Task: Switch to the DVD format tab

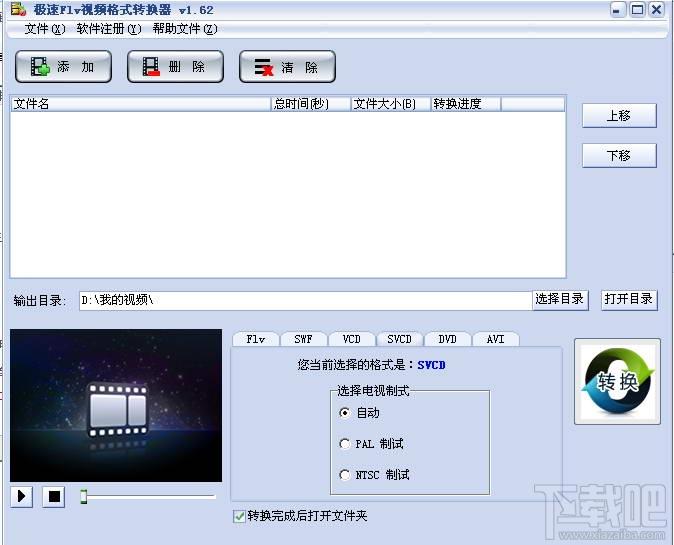Action: (447, 339)
